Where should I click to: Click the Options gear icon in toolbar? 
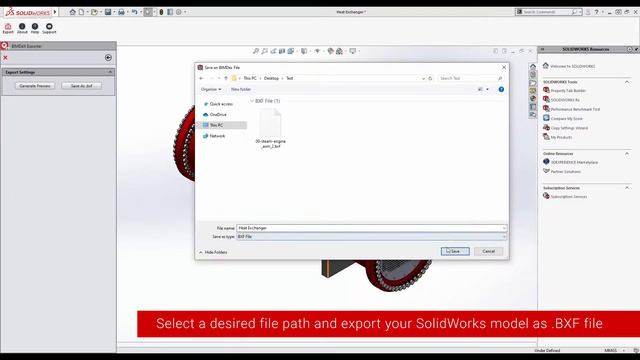178,12
